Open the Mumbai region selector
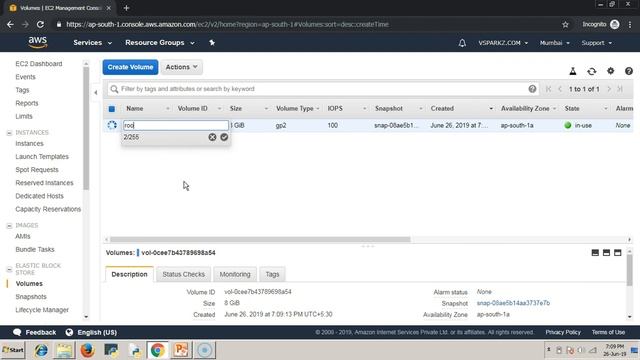This screenshot has width=640, height=360. click(554, 43)
